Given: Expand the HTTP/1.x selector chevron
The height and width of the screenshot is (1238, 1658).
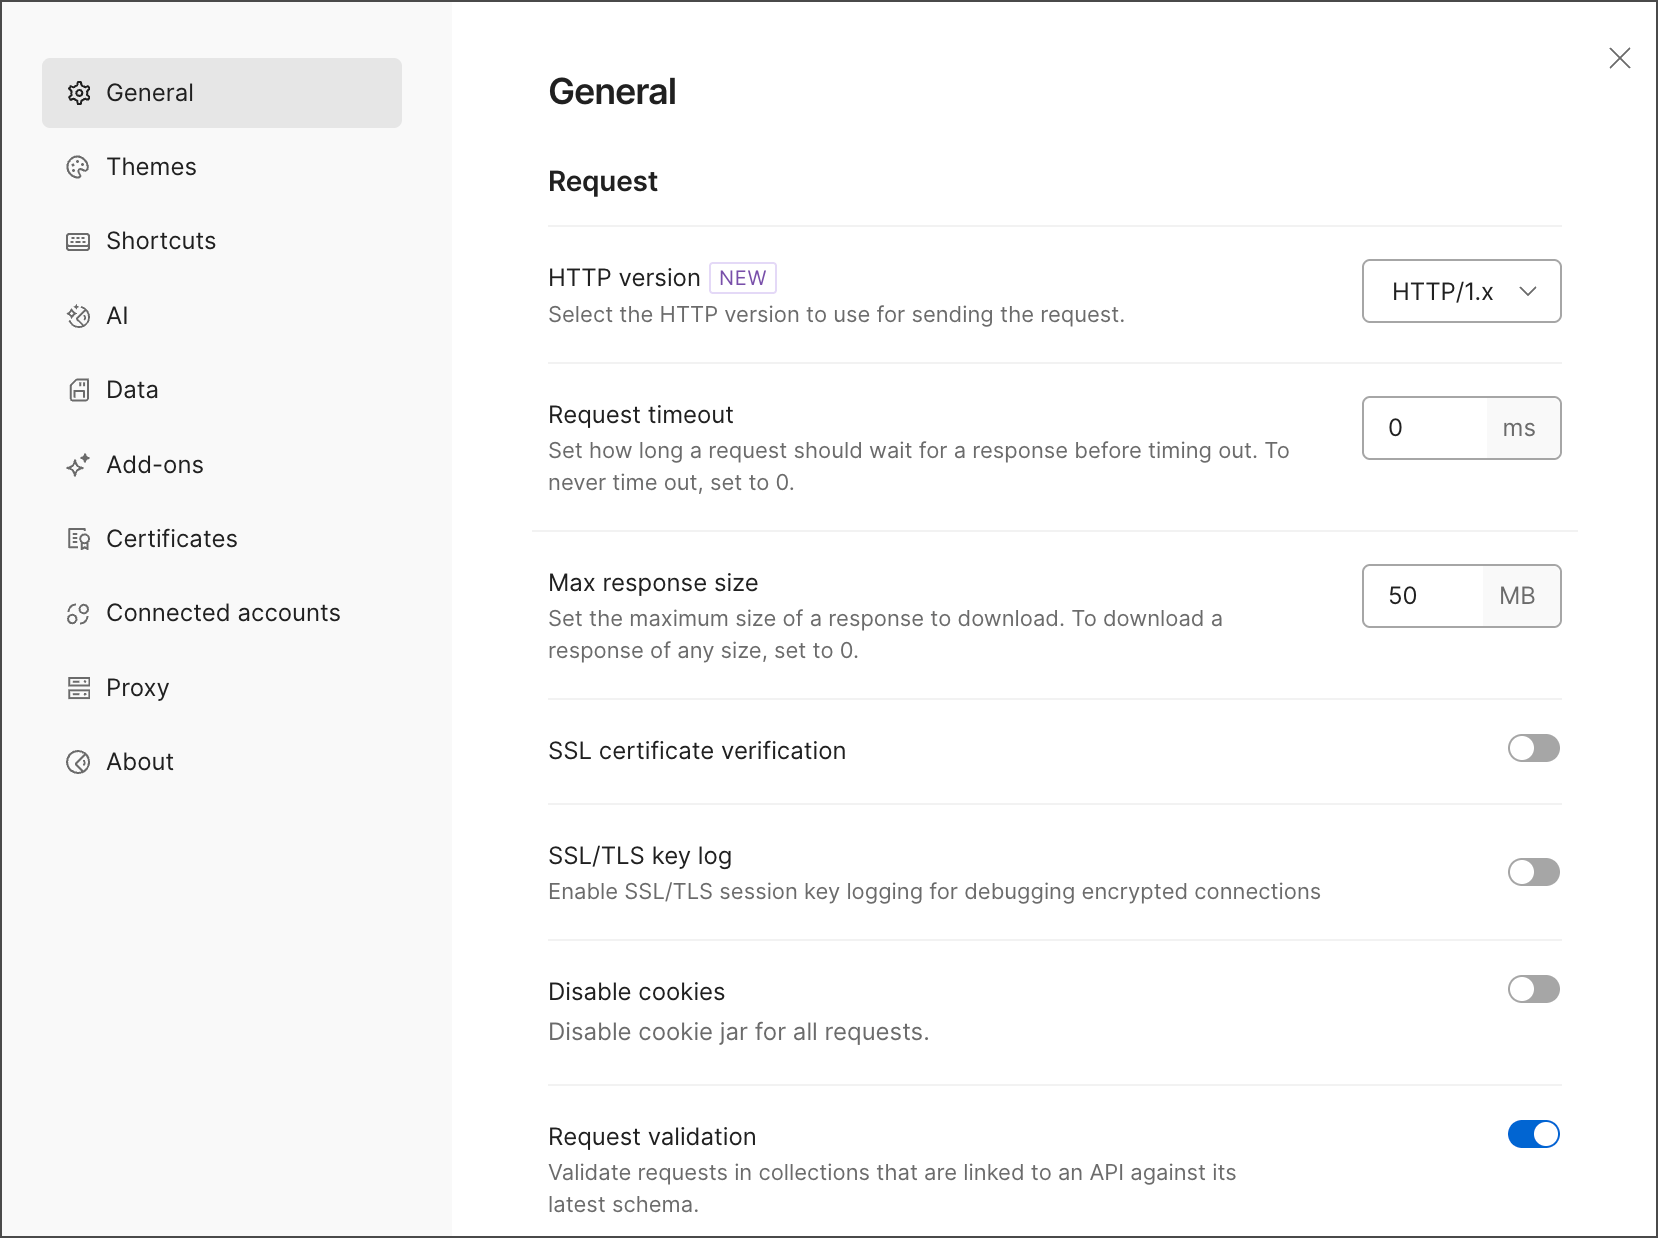Looking at the screenshot, I should [x=1527, y=291].
